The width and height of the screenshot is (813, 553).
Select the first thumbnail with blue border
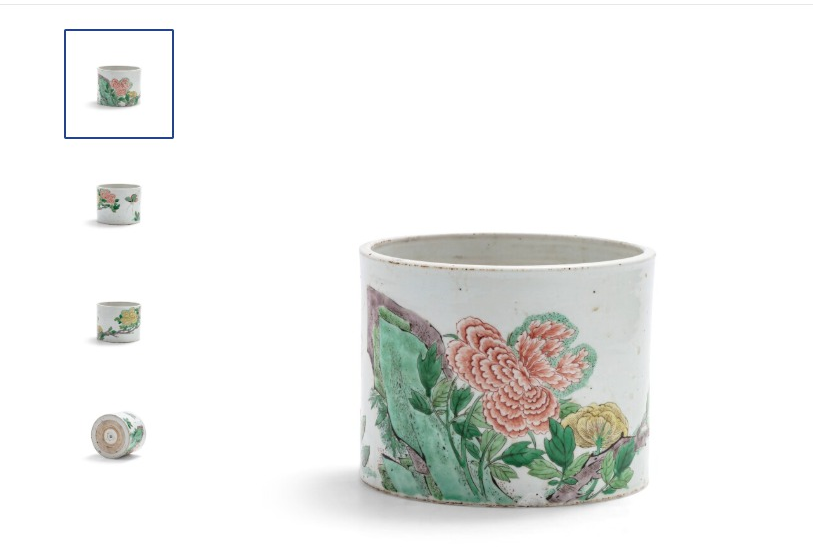119,84
